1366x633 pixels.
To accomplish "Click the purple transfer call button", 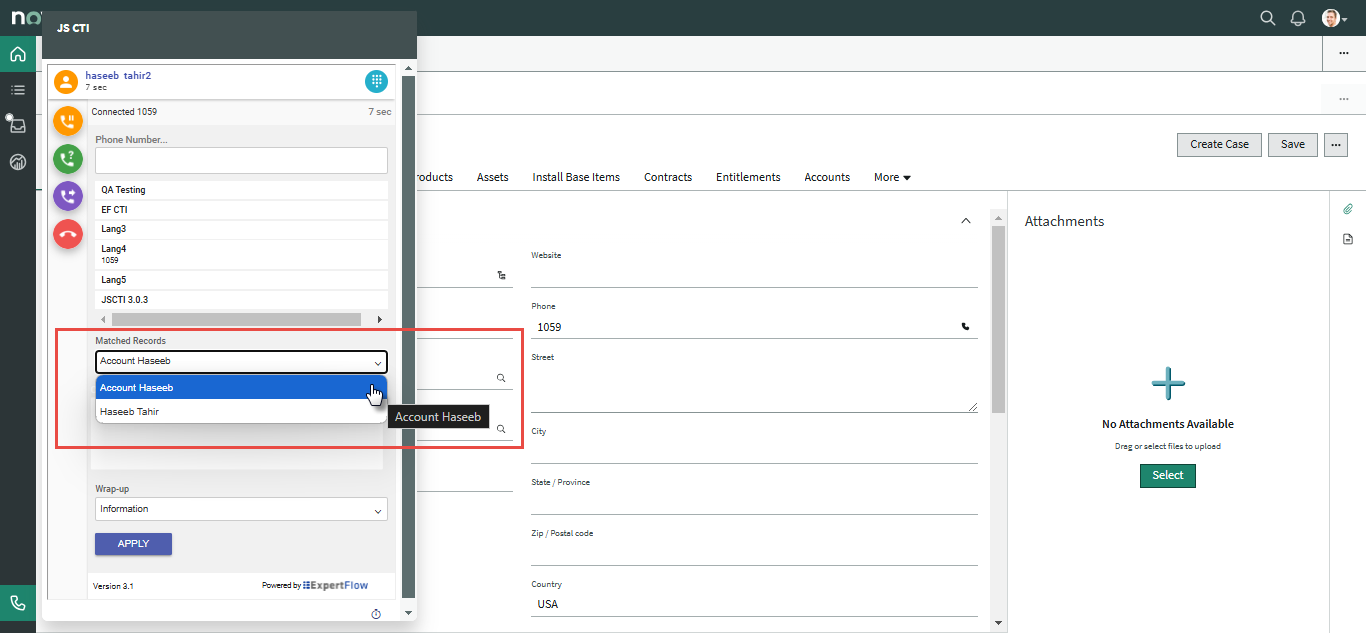I will pos(68,196).
